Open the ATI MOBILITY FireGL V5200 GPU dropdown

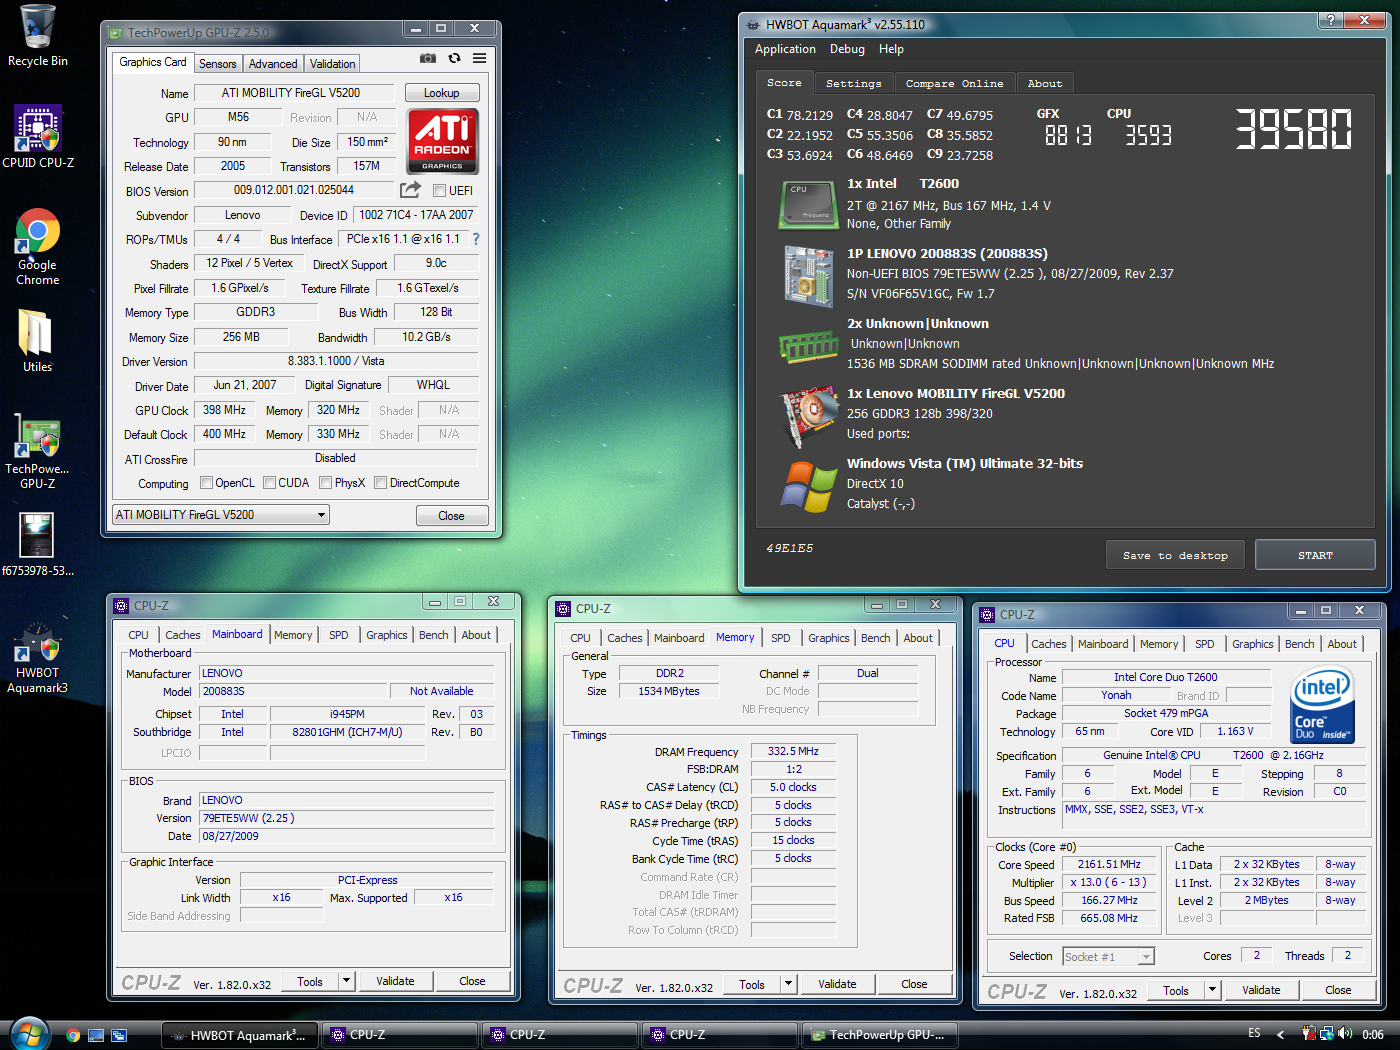click(221, 515)
